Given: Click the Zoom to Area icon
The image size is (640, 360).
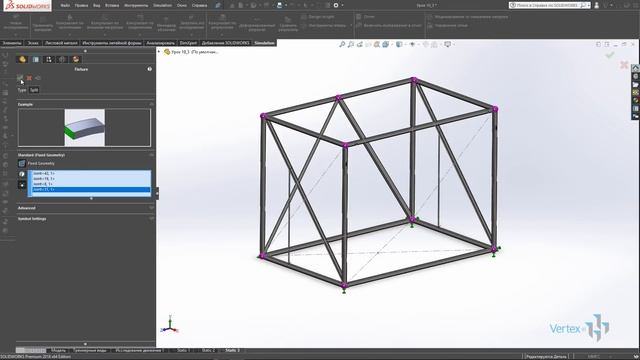Looking at the screenshot, I should click(x=351, y=44).
